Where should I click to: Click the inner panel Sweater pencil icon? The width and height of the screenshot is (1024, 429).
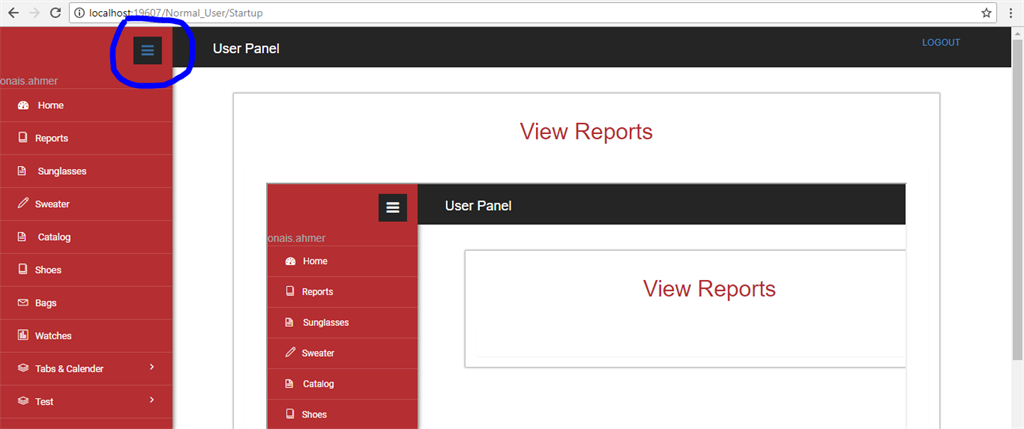pos(291,353)
